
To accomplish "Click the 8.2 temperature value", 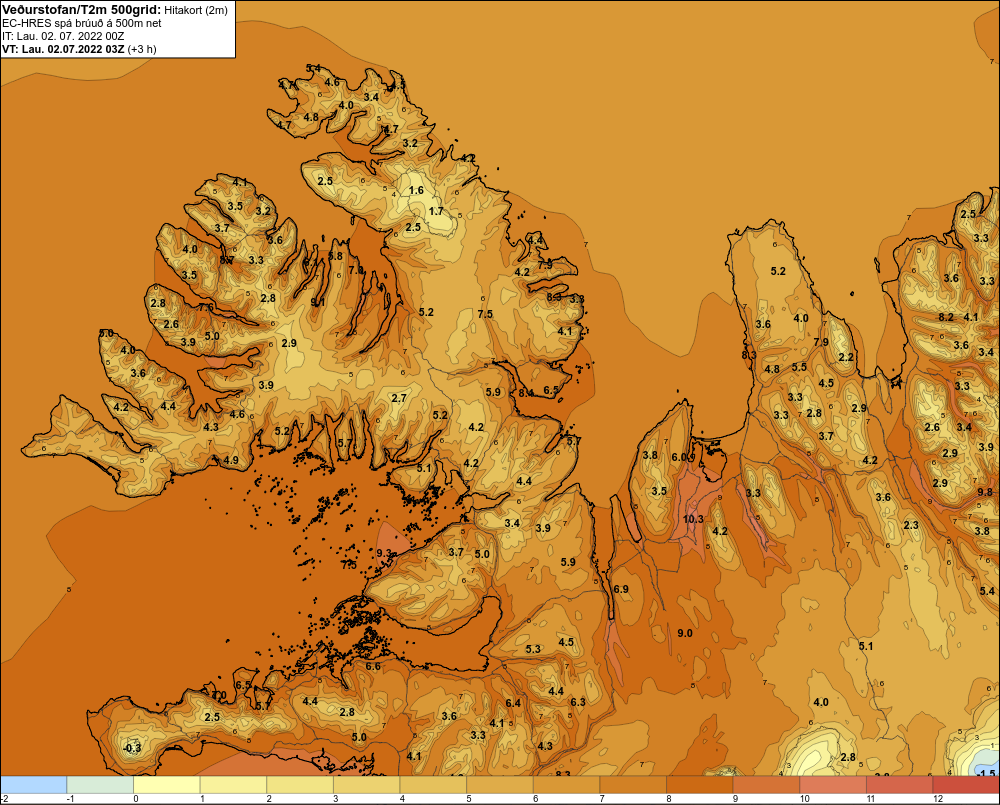I will [946, 317].
